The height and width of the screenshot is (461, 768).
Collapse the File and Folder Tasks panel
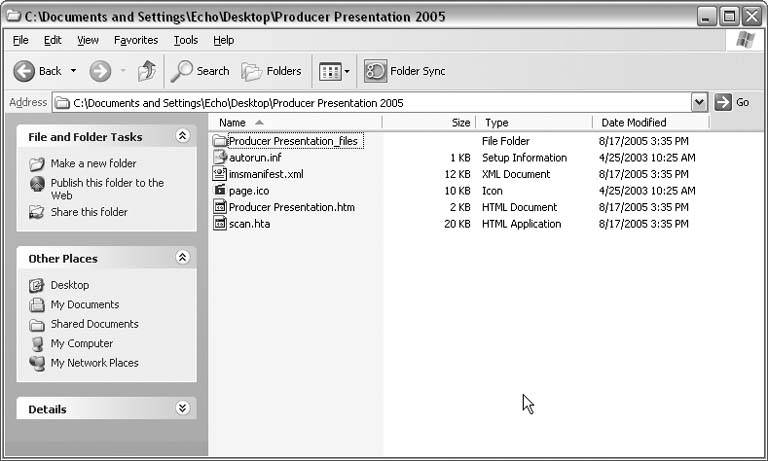182,136
